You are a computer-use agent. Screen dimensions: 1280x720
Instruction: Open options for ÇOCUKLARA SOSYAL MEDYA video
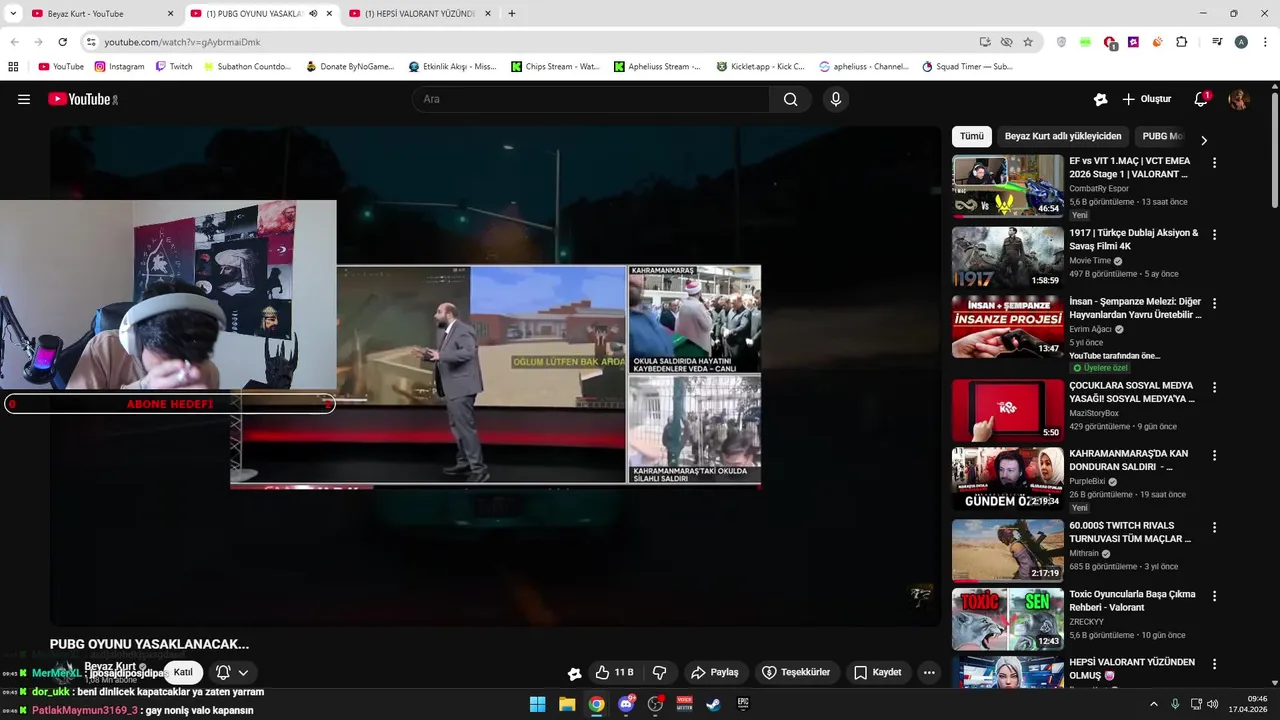pos(1215,388)
